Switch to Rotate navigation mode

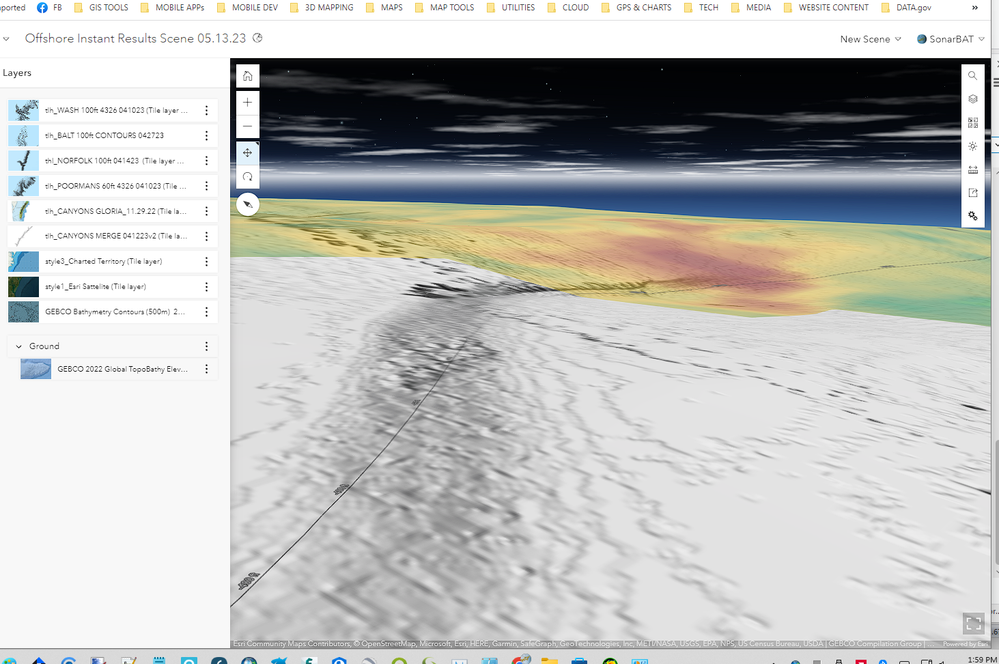248,177
